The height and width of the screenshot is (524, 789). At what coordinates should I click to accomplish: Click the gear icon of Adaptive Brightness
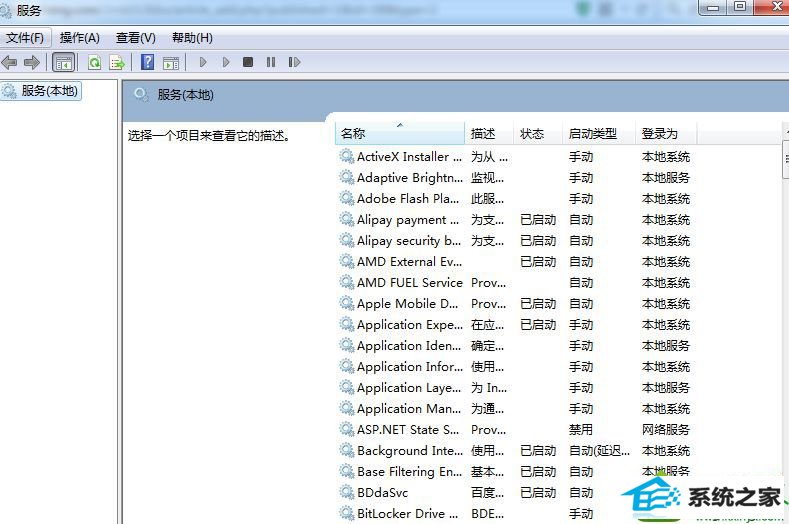click(x=346, y=177)
